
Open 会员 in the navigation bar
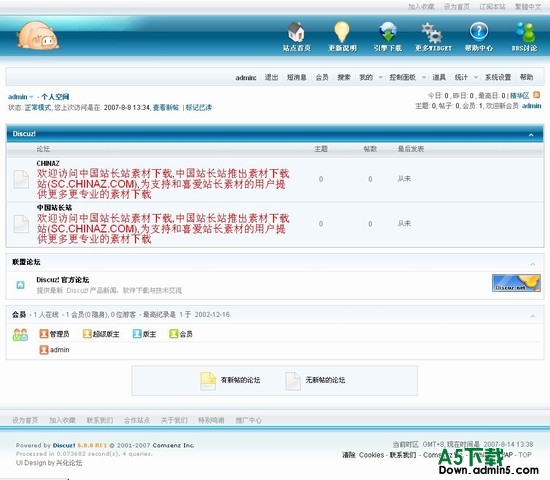[322, 77]
